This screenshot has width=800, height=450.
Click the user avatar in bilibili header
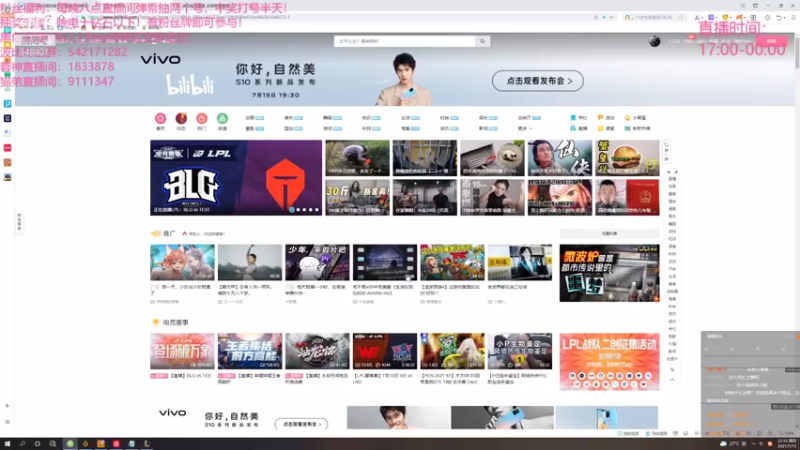(655, 41)
